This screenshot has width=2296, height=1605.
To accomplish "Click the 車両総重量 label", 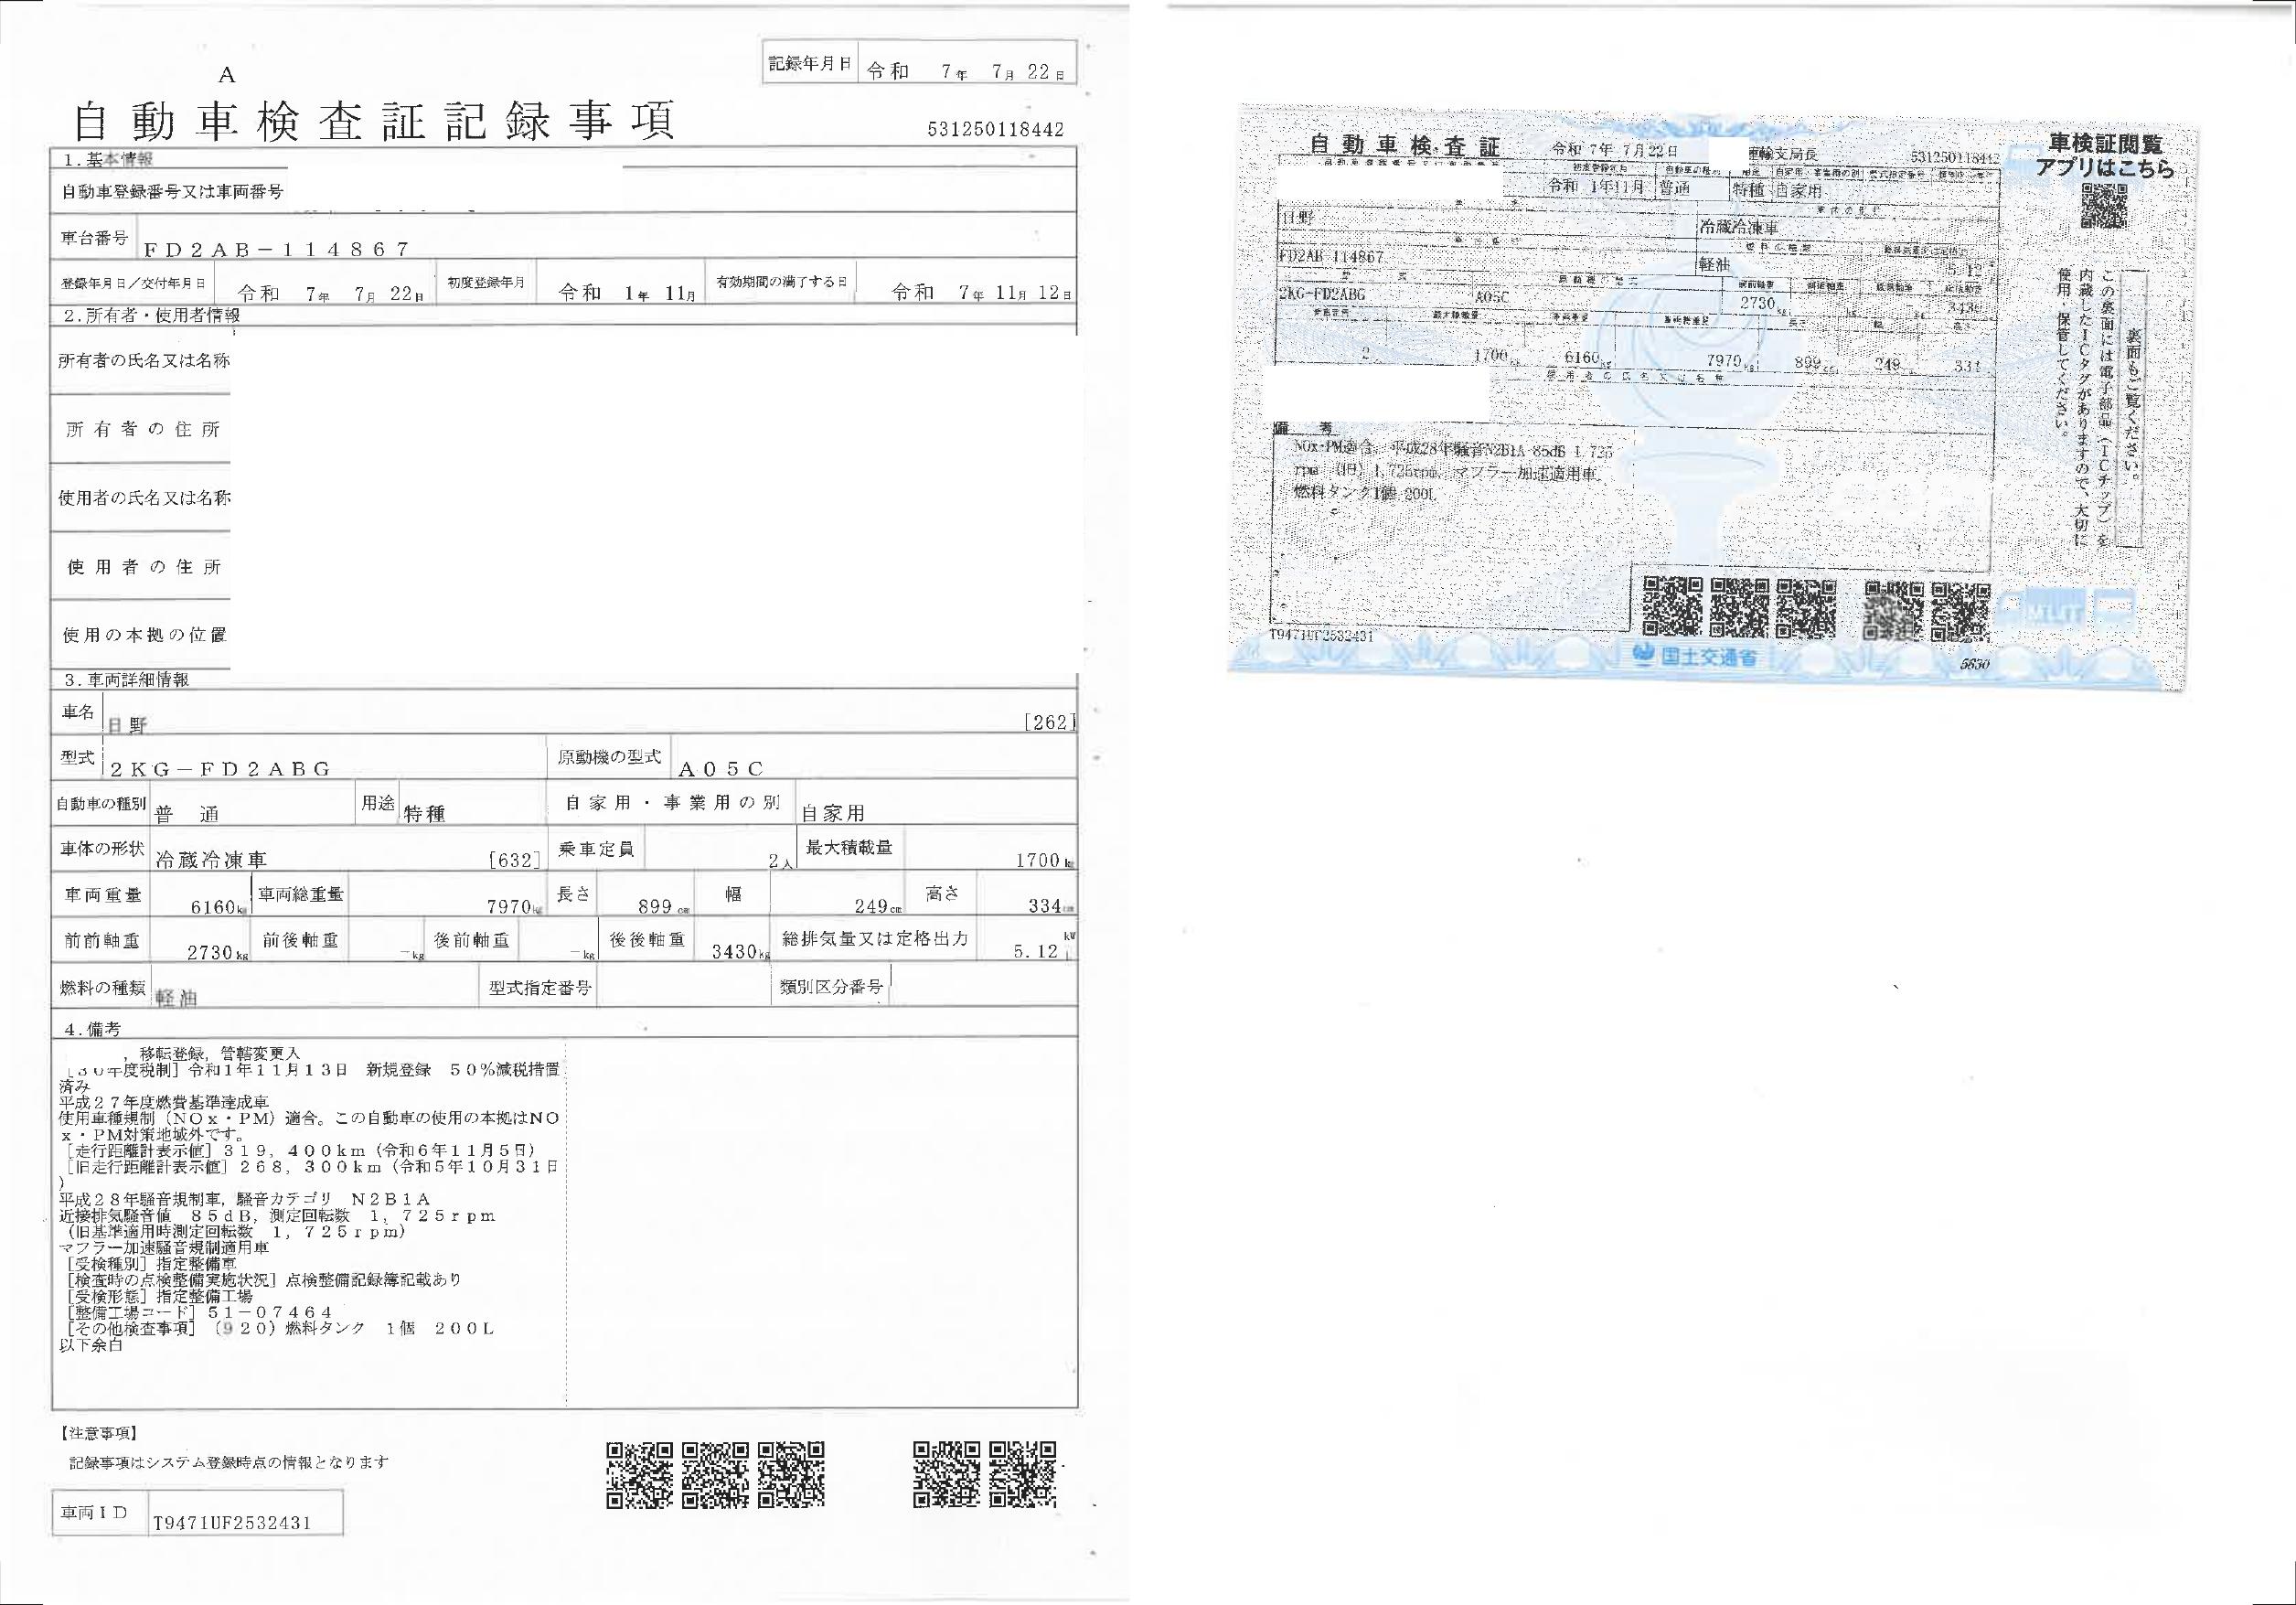I will pos(303,894).
